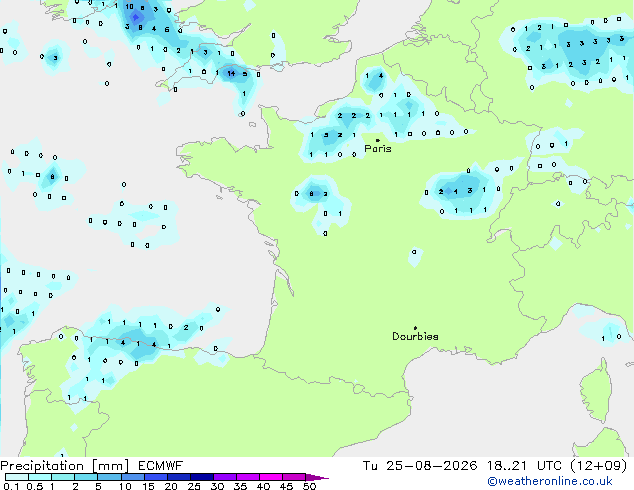Click the (12+09) forecast run label
634x490 pixels.
coord(598,466)
